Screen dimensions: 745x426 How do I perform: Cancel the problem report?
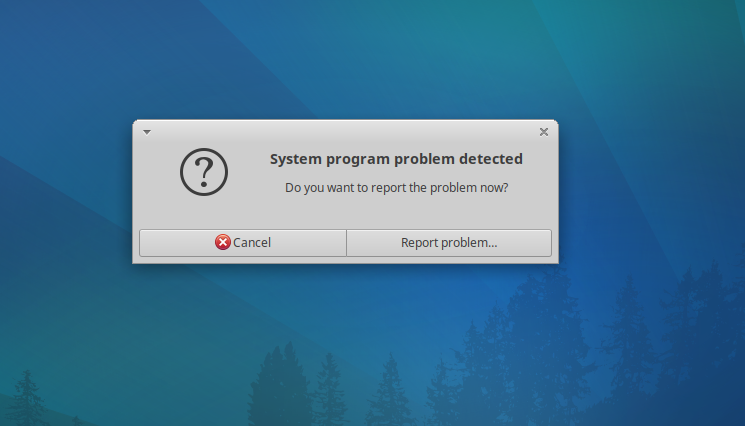[x=243, y=243]
